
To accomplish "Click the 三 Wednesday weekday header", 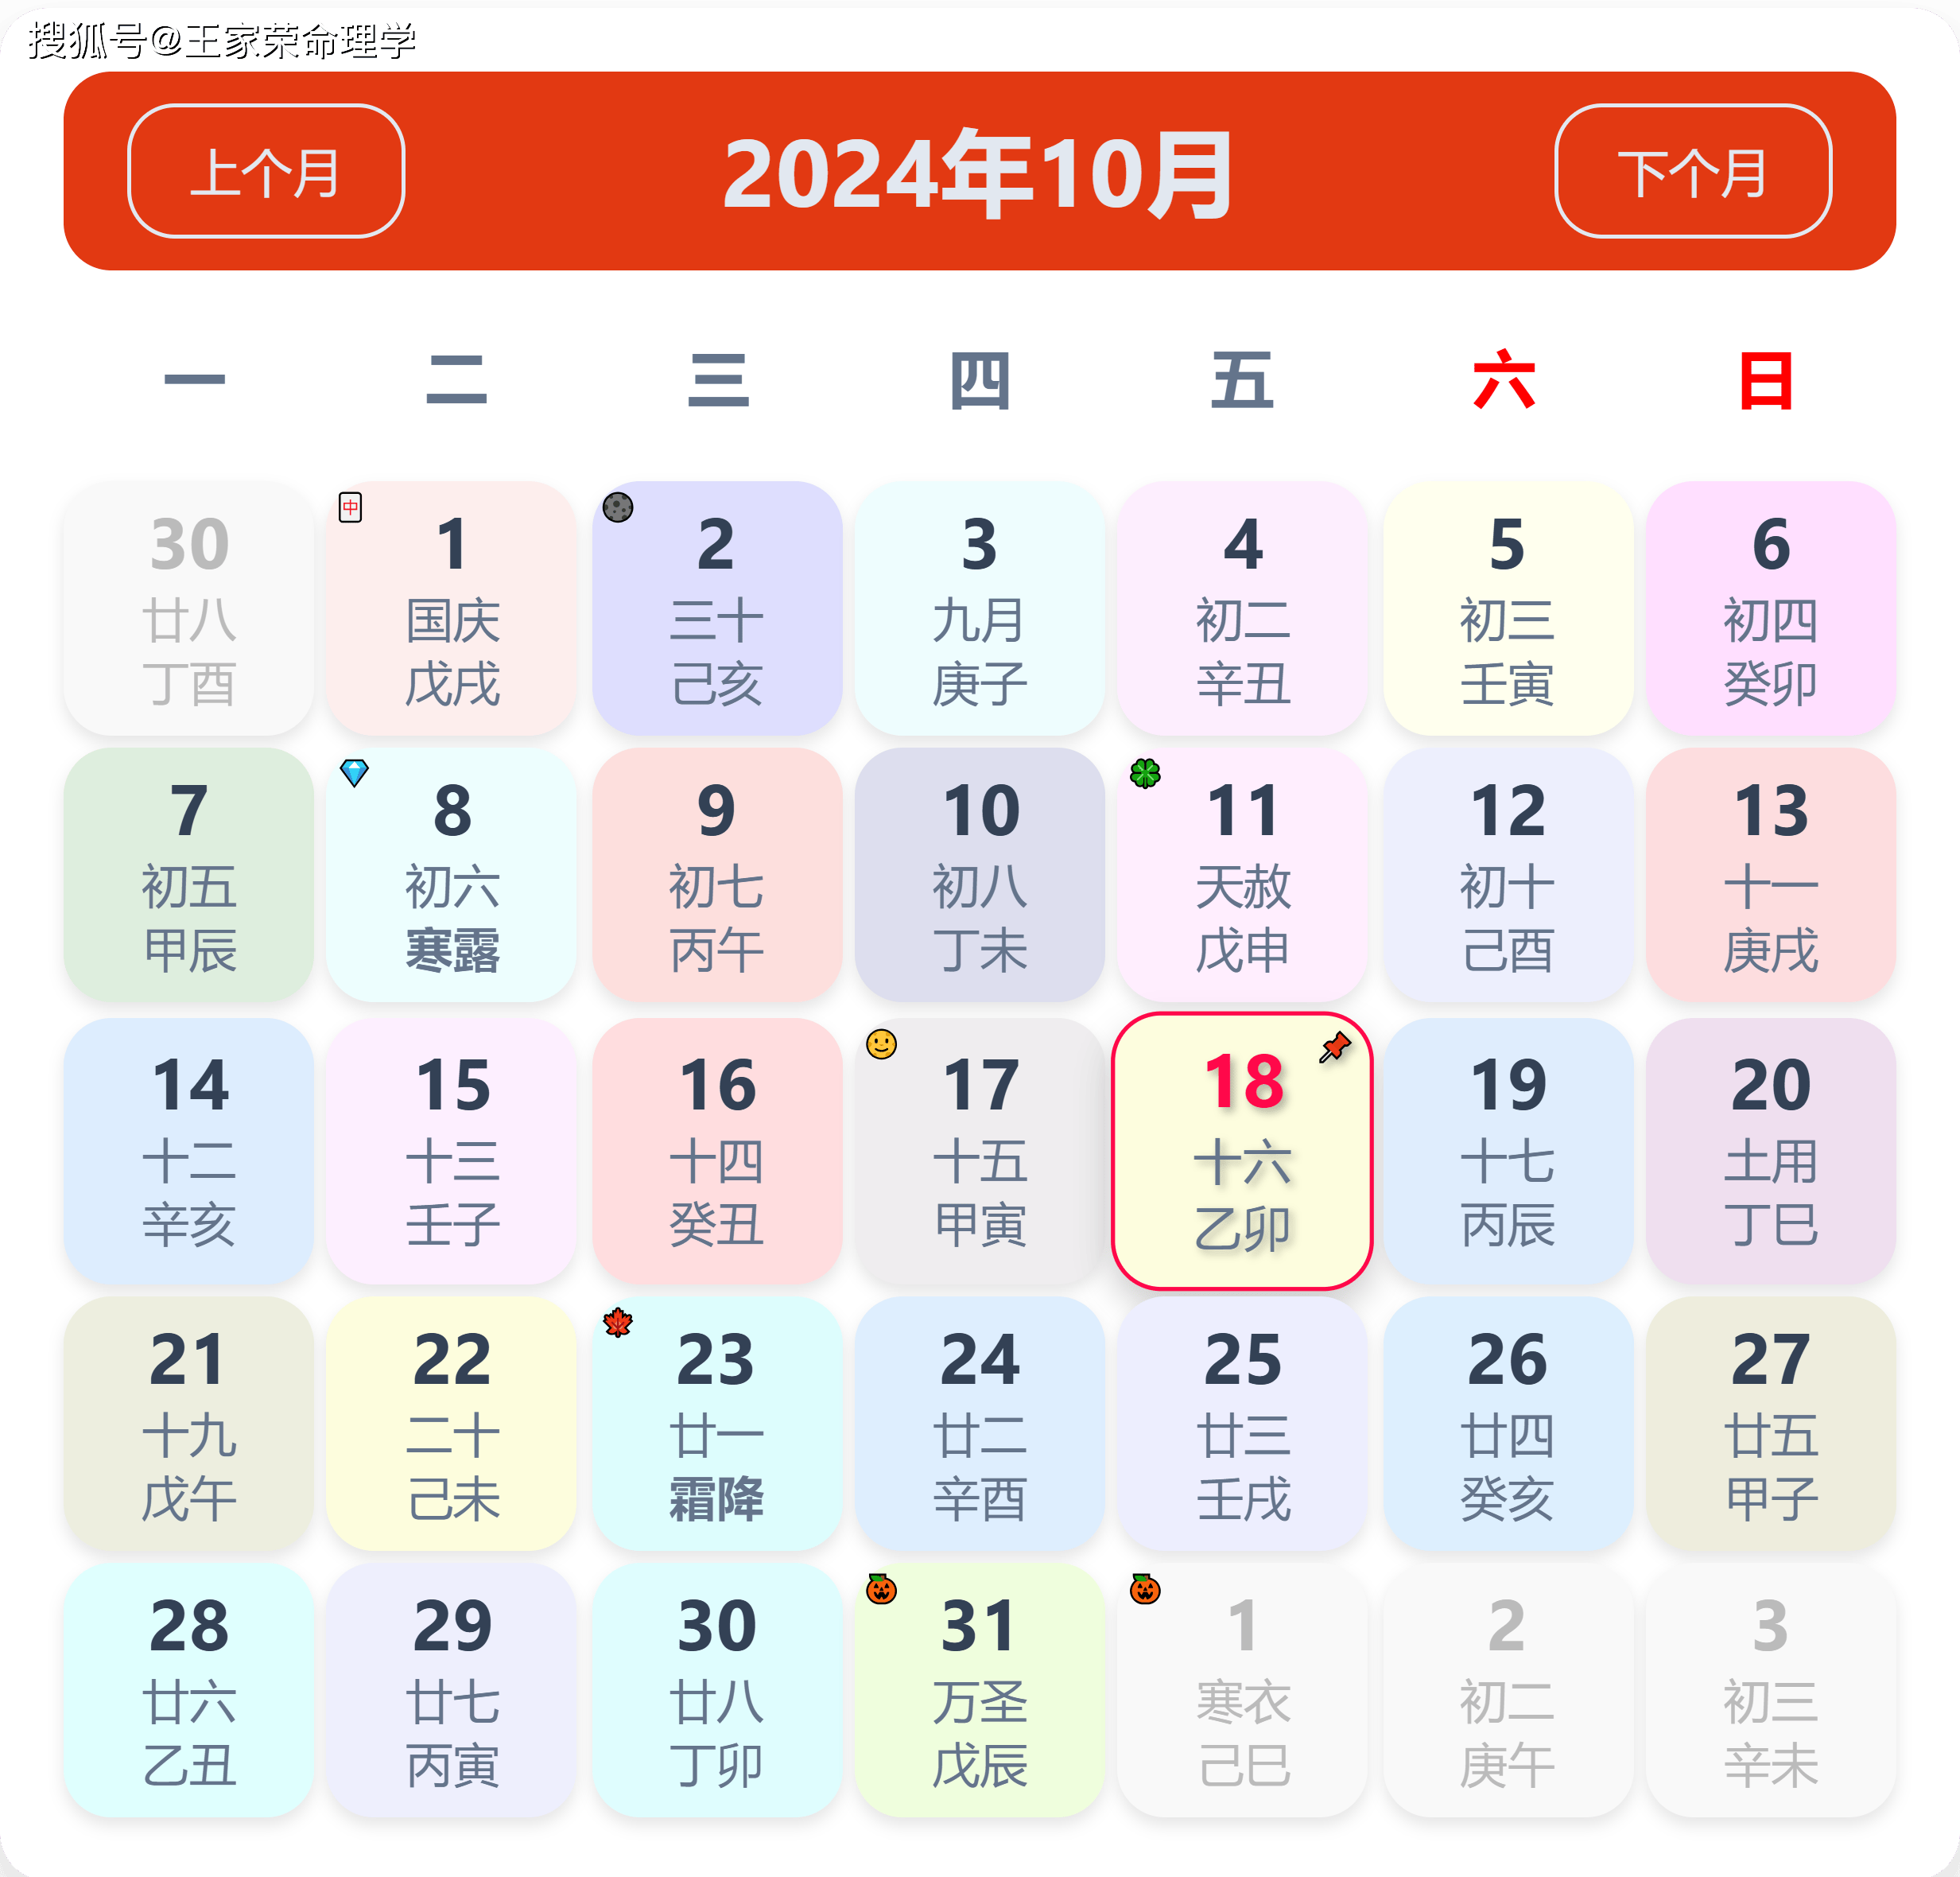I will point(718,379).
